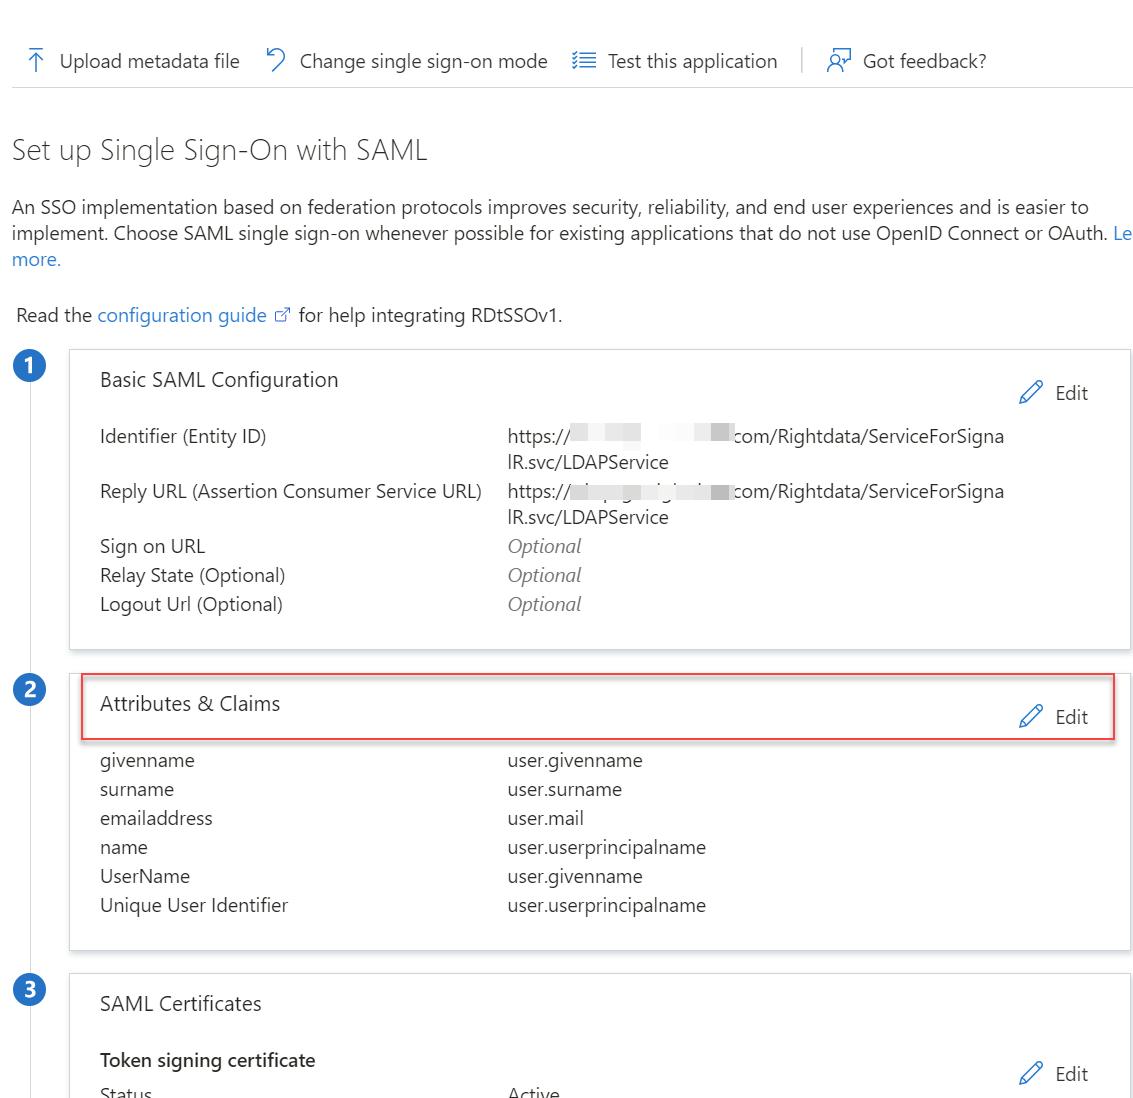Select the Reply URL value text
The height and width of the screenshot is (1098, 1133).
click(755, 504)
